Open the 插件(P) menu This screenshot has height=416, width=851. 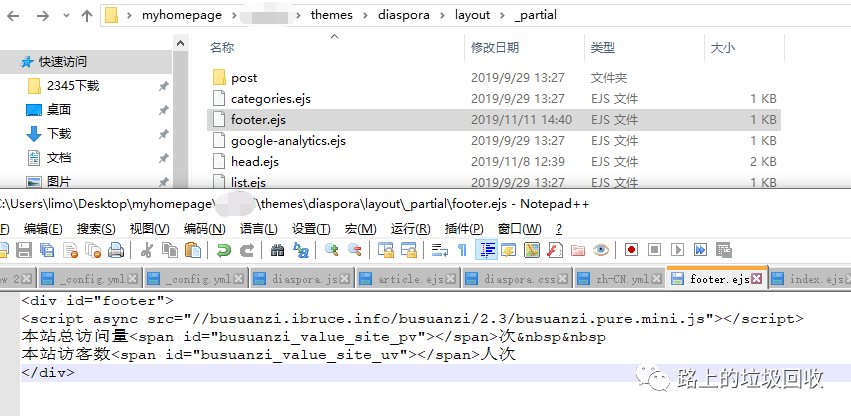pyautogui.click(x=463, y=229)
